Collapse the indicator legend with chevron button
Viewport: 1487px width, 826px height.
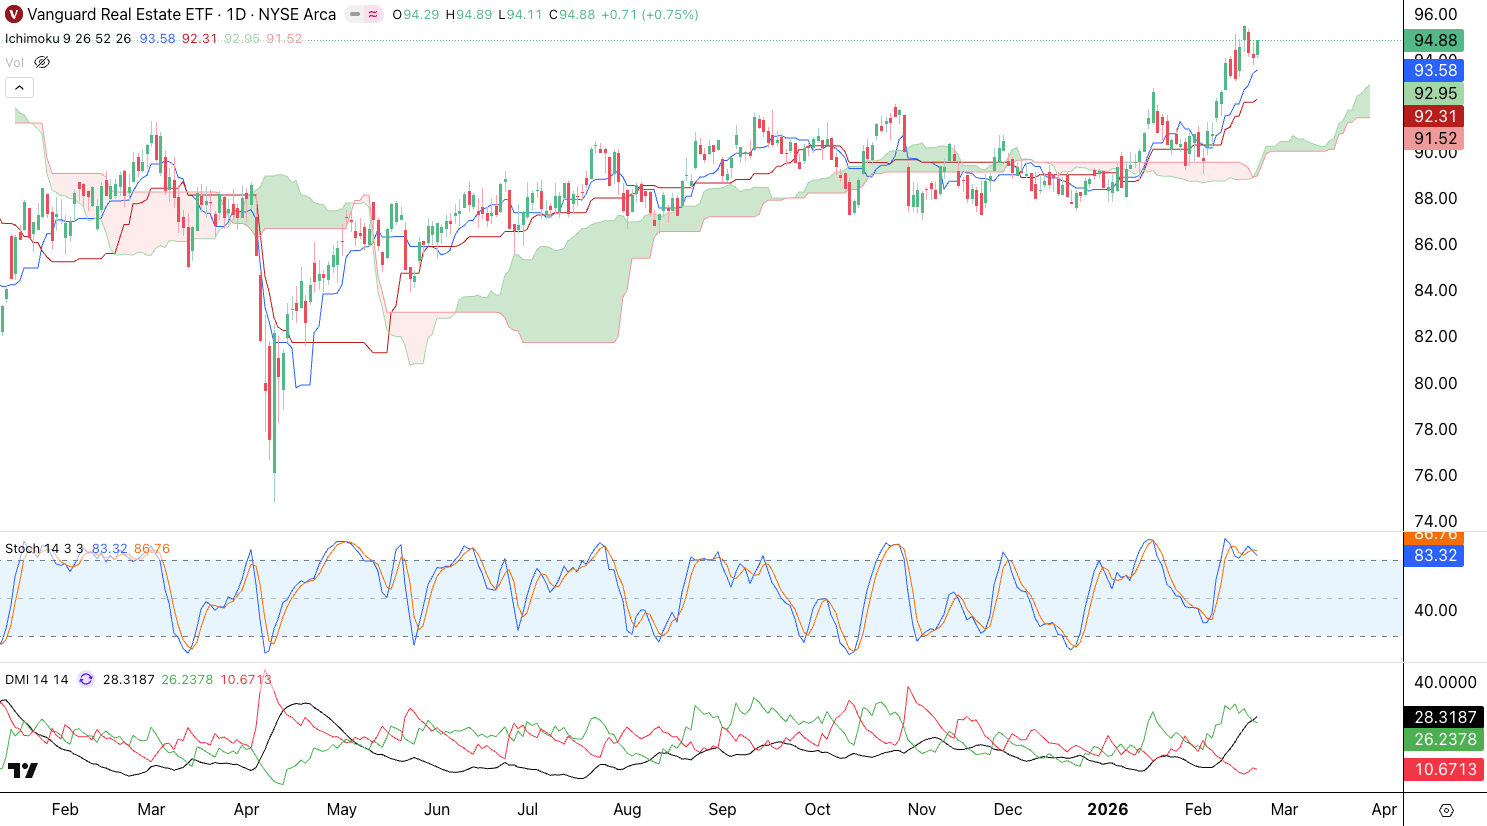pos(19,88)
